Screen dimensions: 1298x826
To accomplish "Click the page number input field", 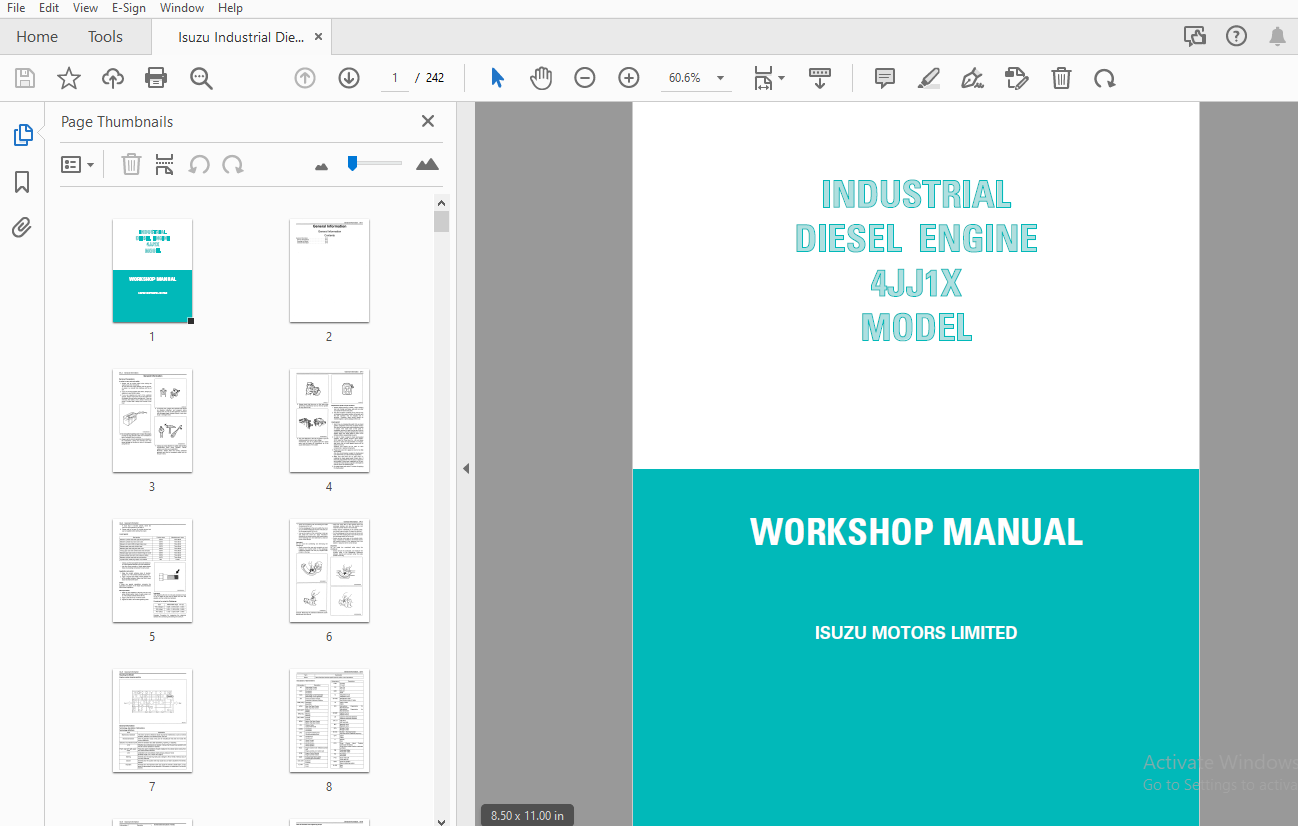I will [x=395, y=78].
